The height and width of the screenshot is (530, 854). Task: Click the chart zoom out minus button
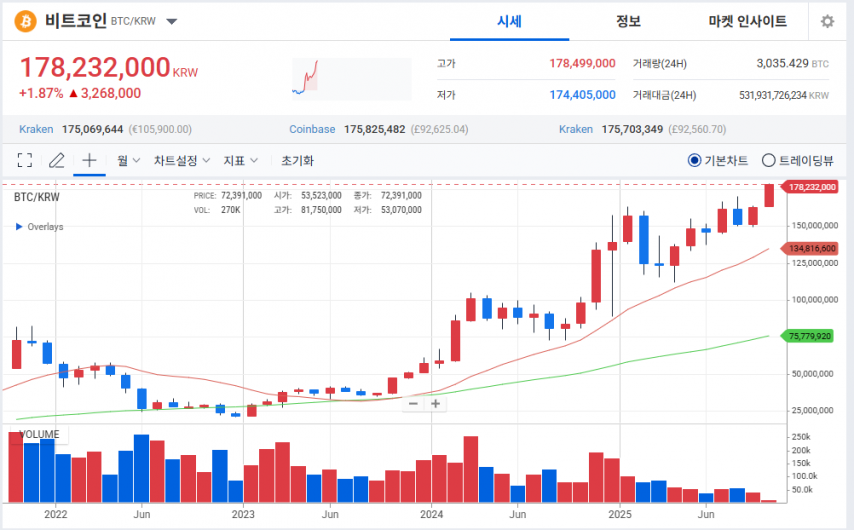414,404
